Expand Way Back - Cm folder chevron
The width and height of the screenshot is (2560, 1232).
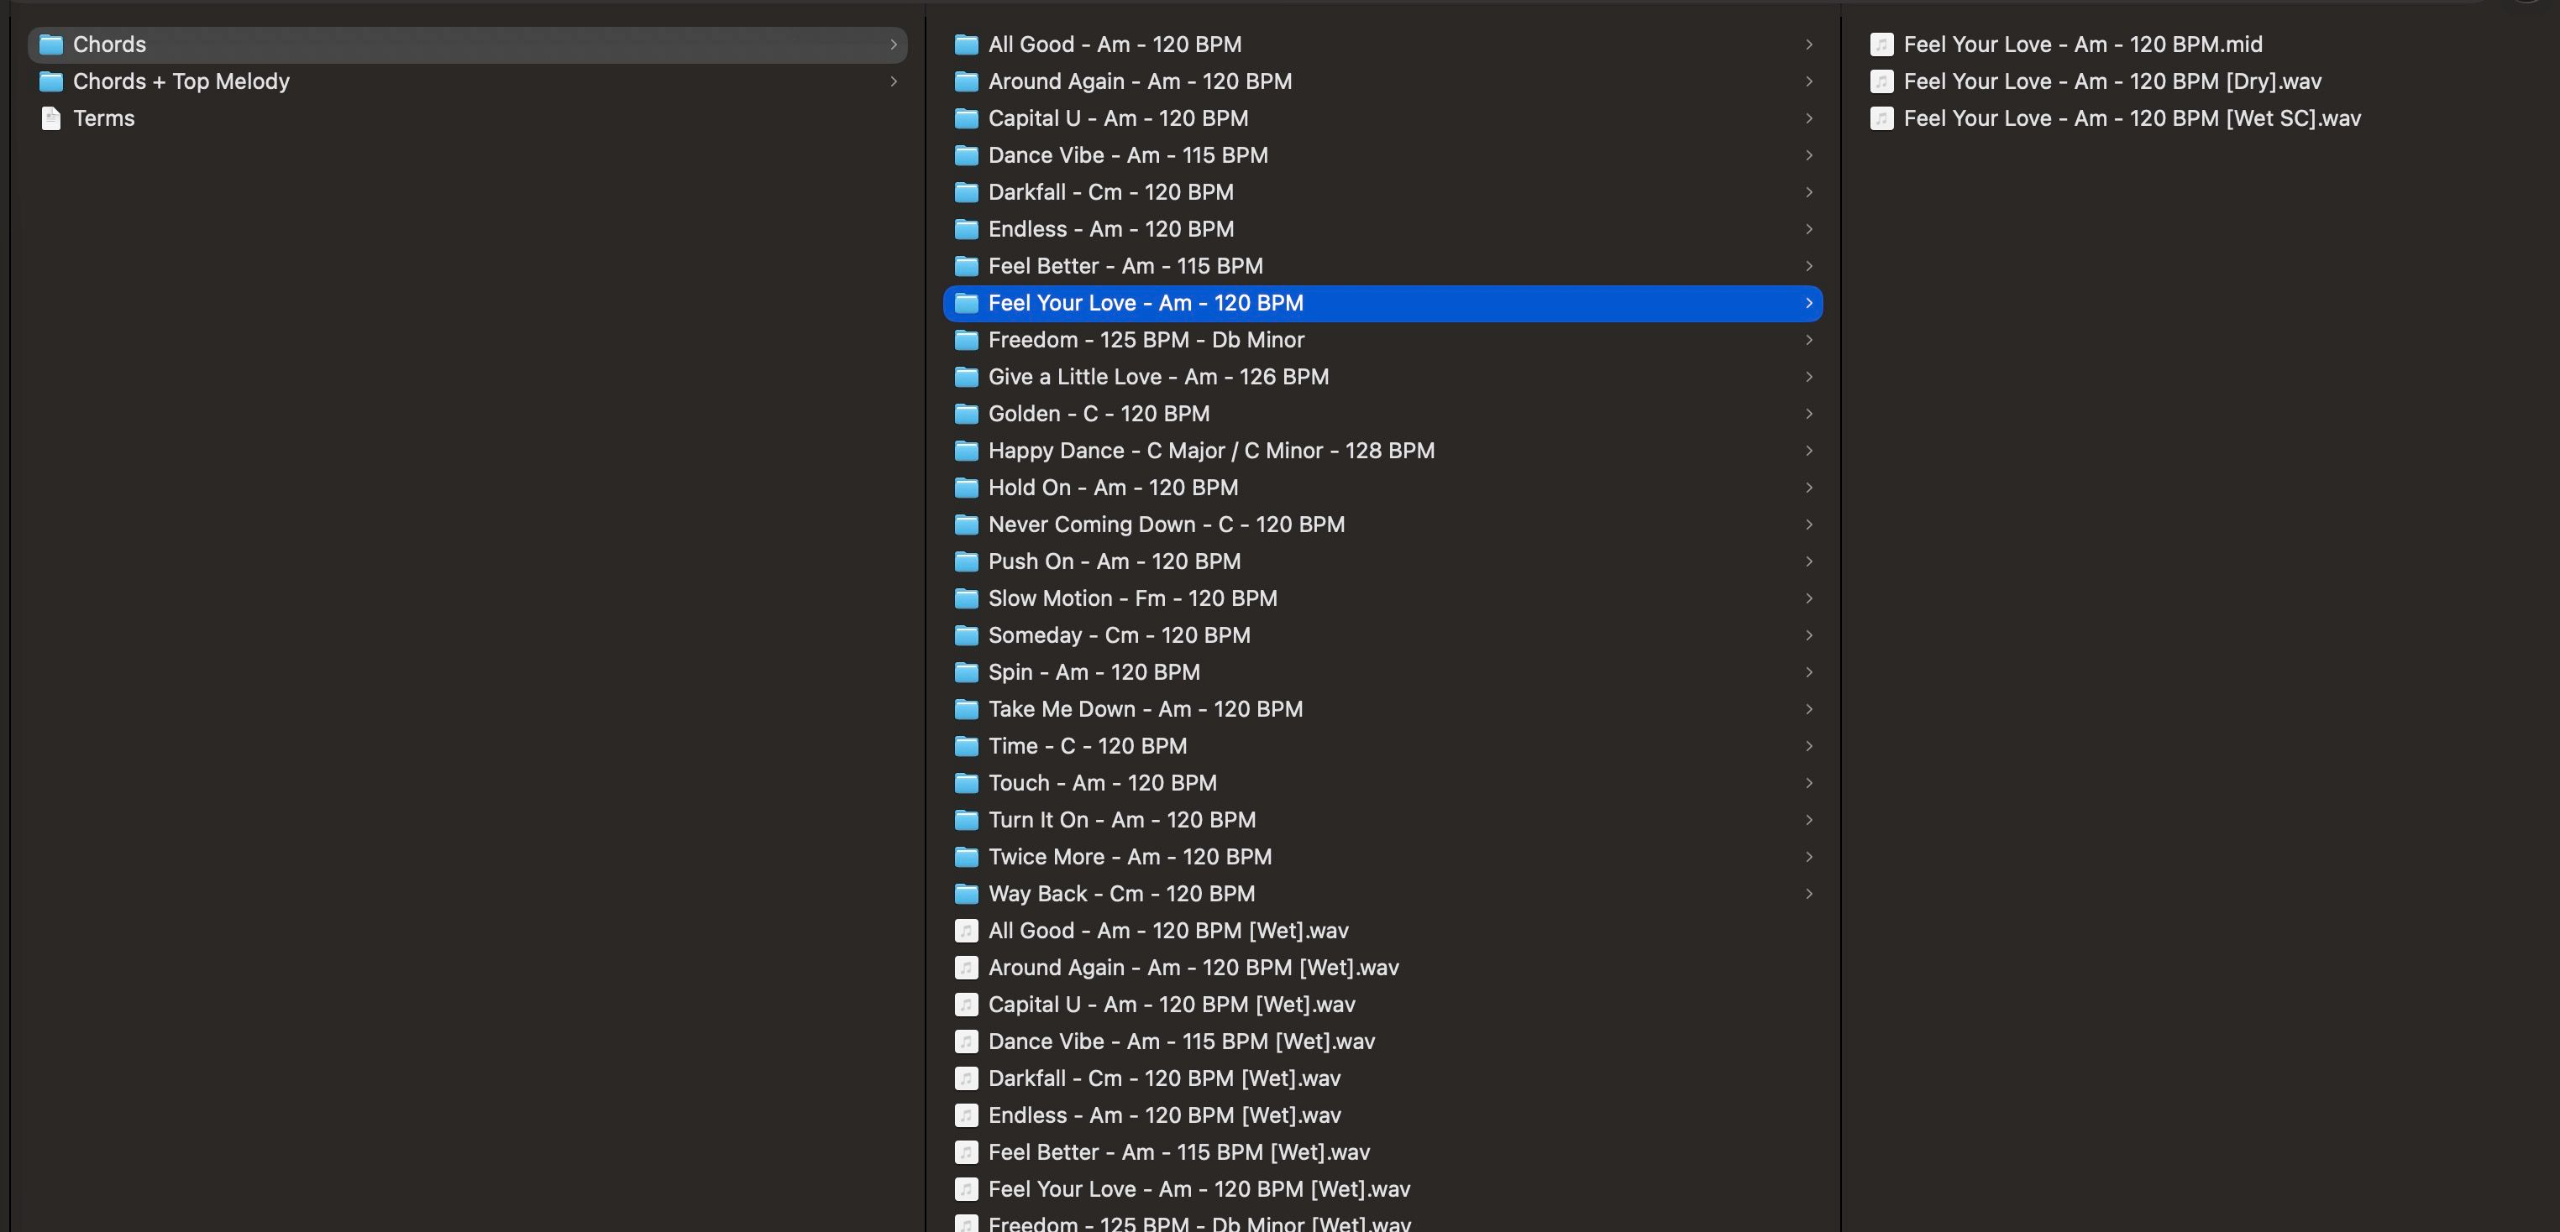coord(1809,894)
